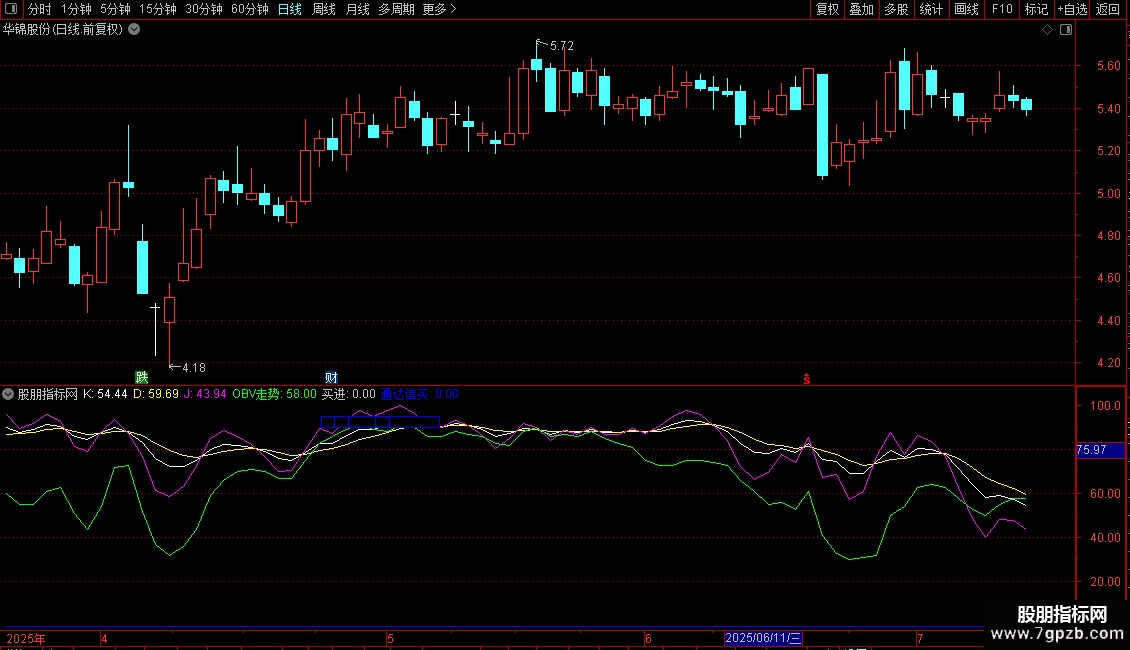Click the 2025/06/11/三 date marker
The width and height of the screenshot is (1130, 650).
(763, 638)
